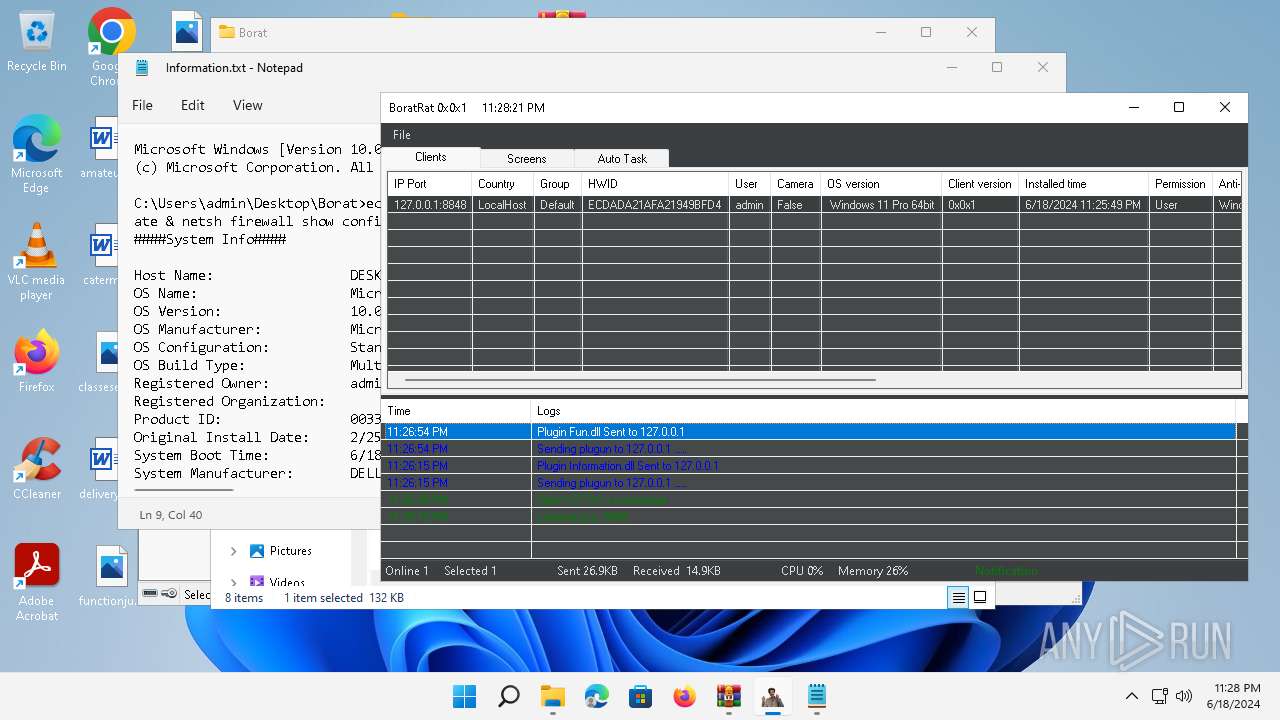1280x720 pixels.
Task: Open taskbar Search
Action: 508,696
